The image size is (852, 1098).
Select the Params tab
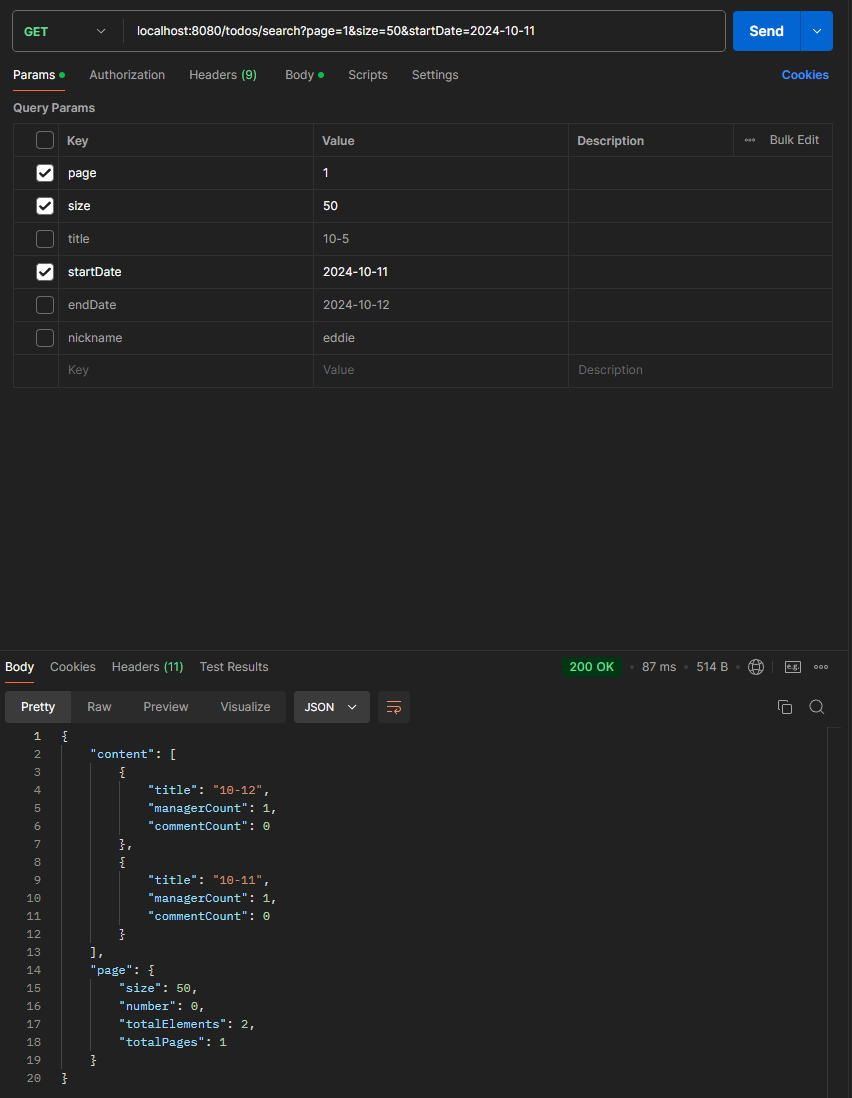(x=39, y=75)
